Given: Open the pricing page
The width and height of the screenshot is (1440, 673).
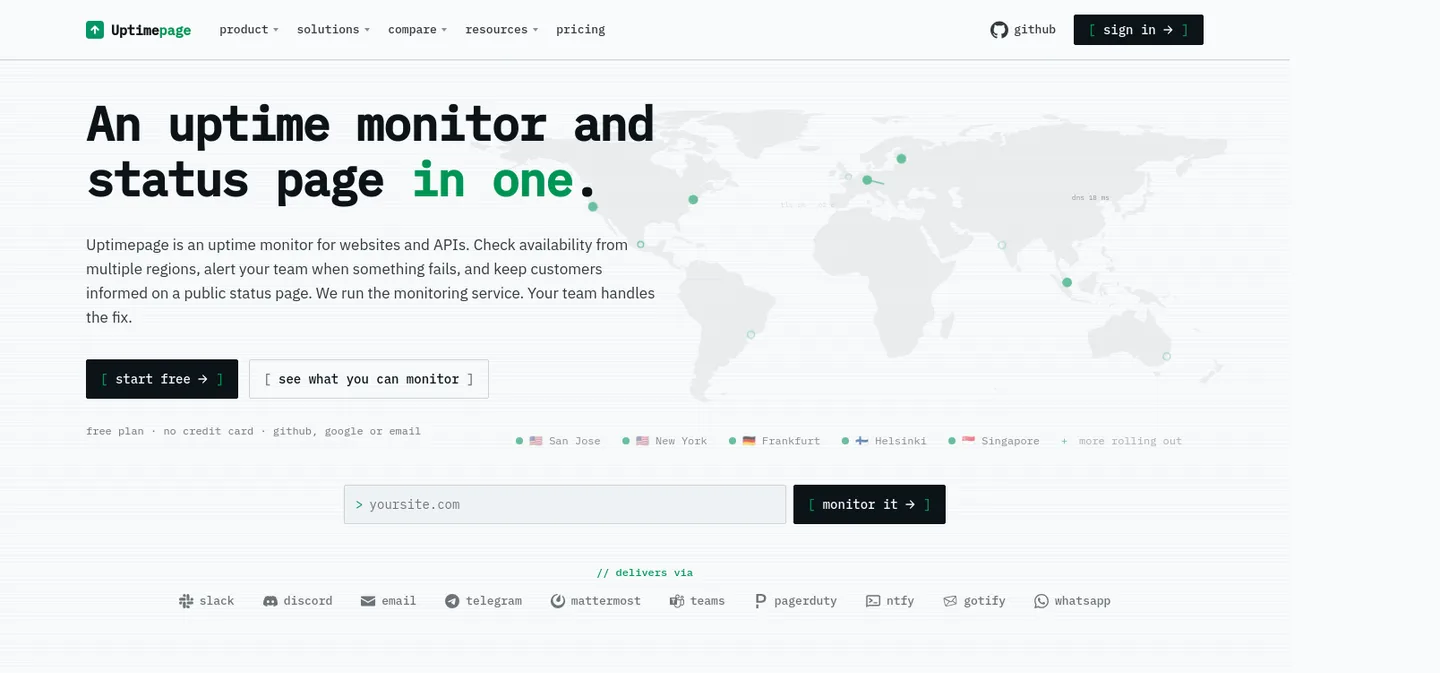Looking at the screenshot, I should pyautogui.click(x=581, y=30).
